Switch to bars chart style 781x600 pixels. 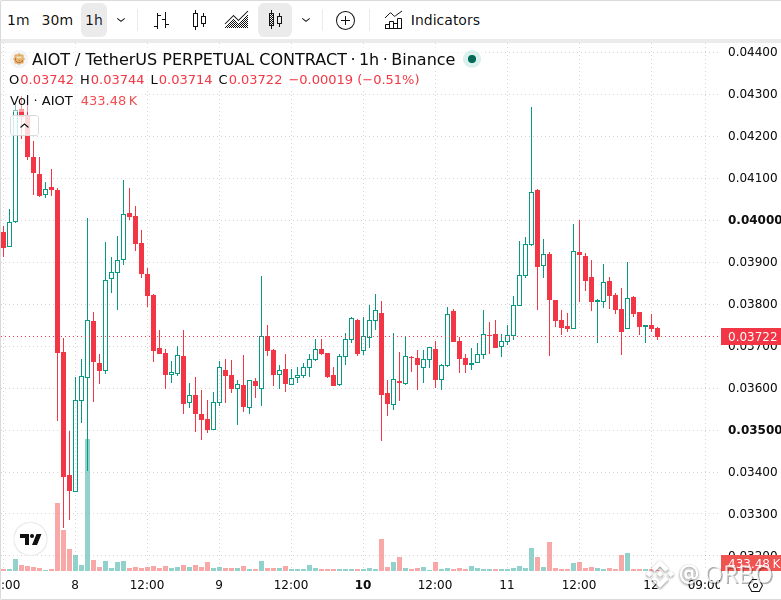pyautogui.click(x=161, y=20)
